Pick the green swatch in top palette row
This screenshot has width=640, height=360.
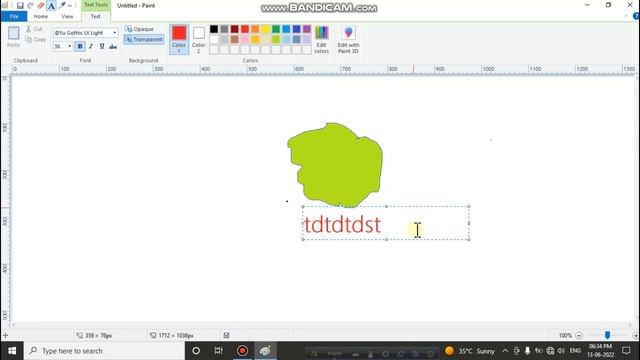pos(276,29)
